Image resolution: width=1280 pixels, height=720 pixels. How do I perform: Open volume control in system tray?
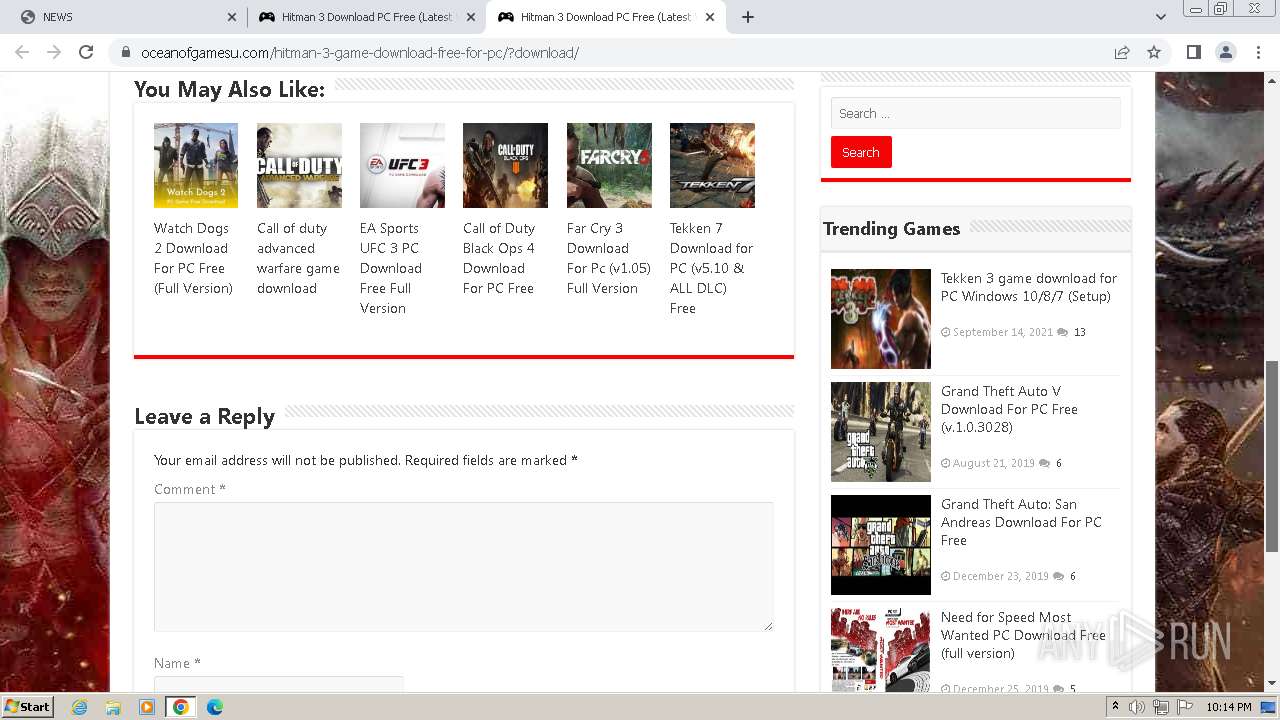click(1137, 707)
